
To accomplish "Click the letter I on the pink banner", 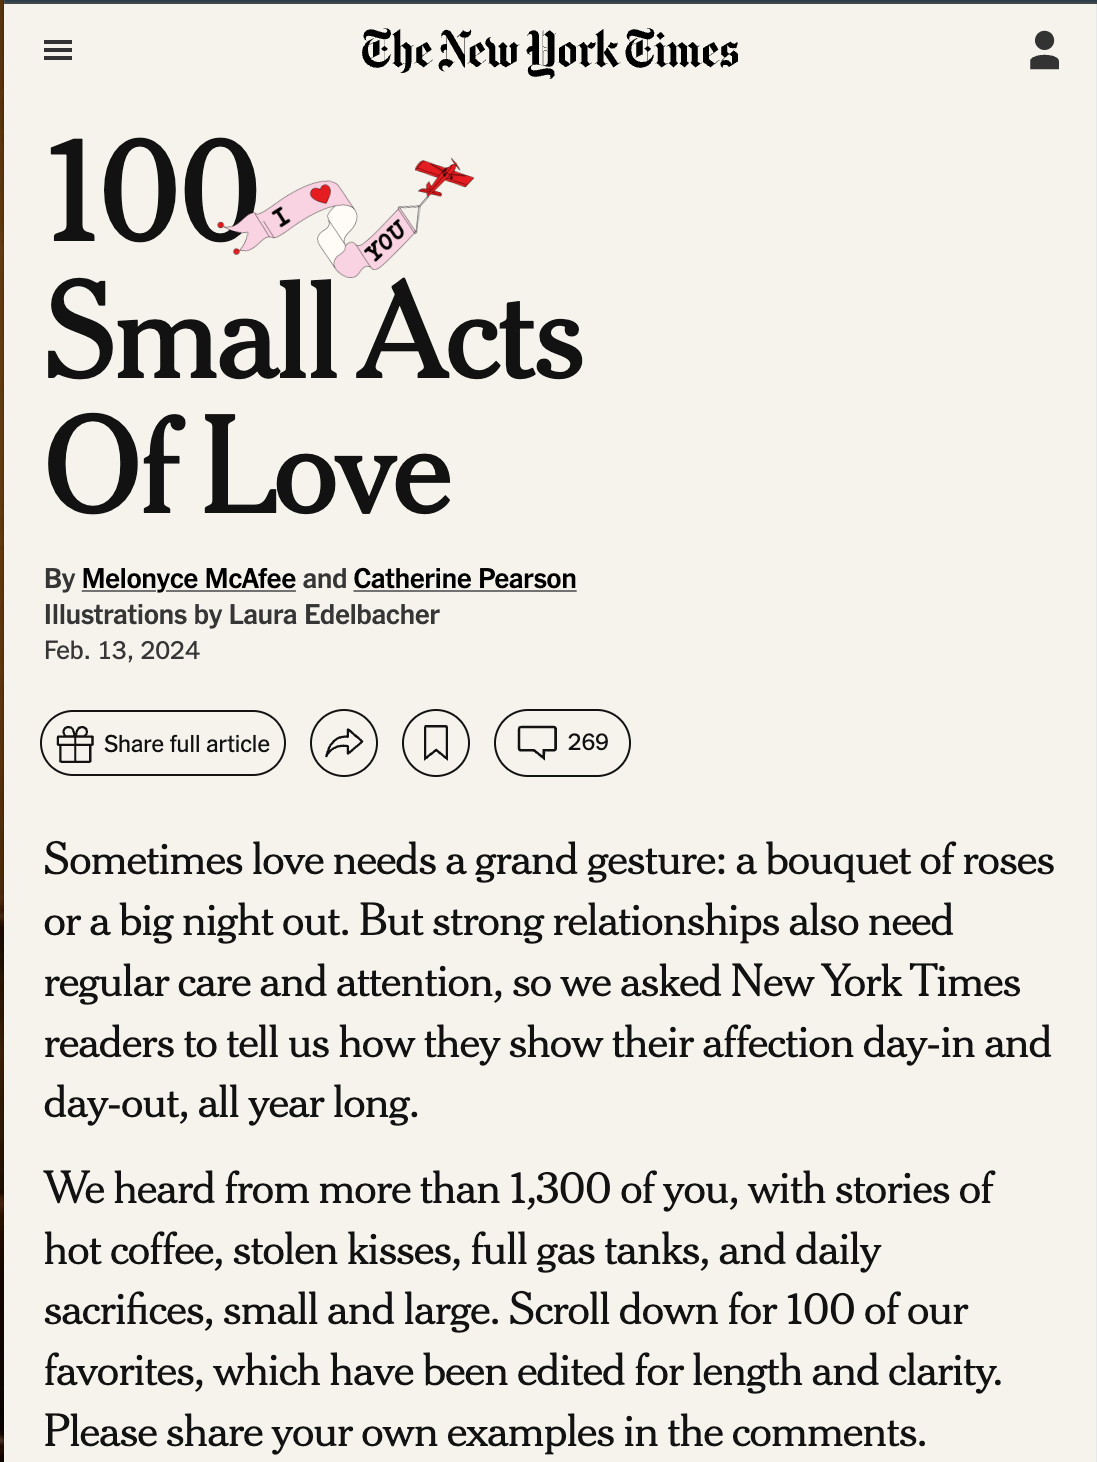I will pyautogui.click(x=281, y=215).
